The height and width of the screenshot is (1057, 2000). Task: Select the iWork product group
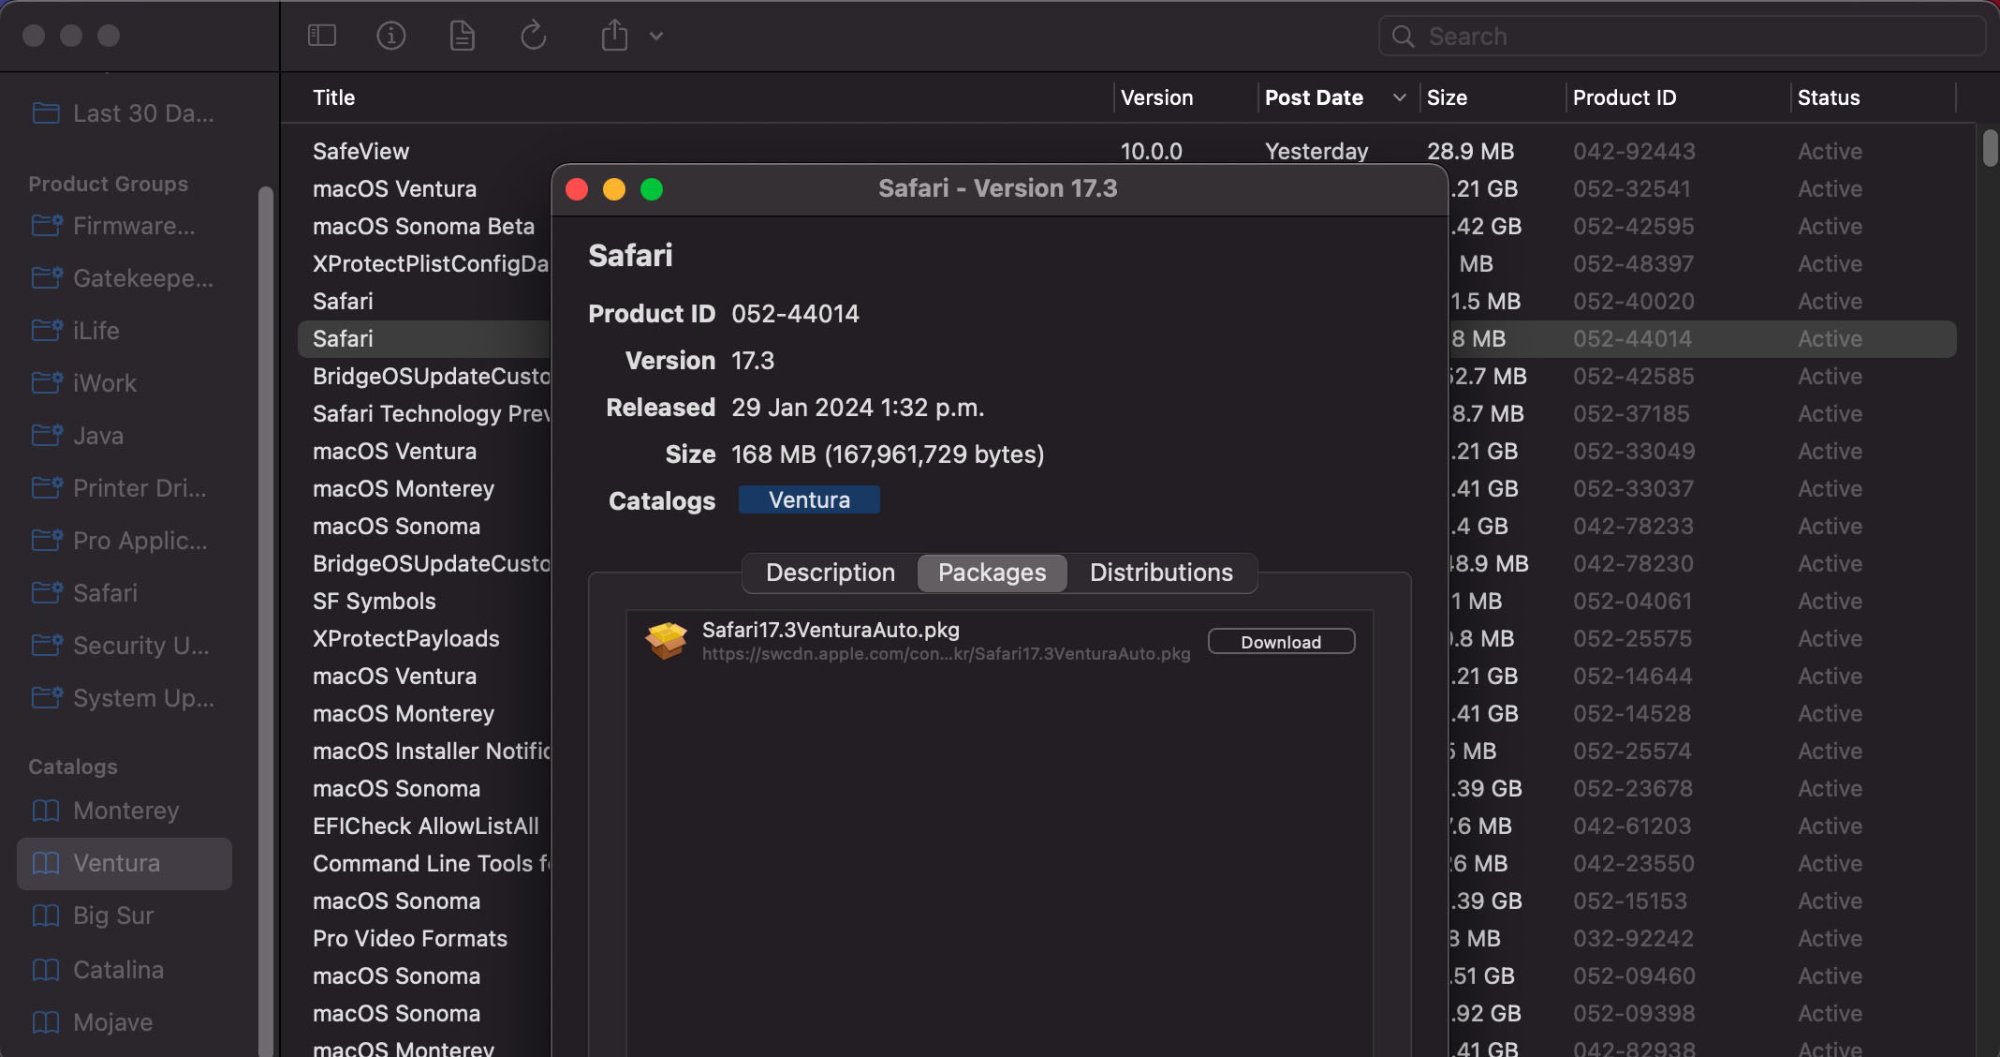124,383
